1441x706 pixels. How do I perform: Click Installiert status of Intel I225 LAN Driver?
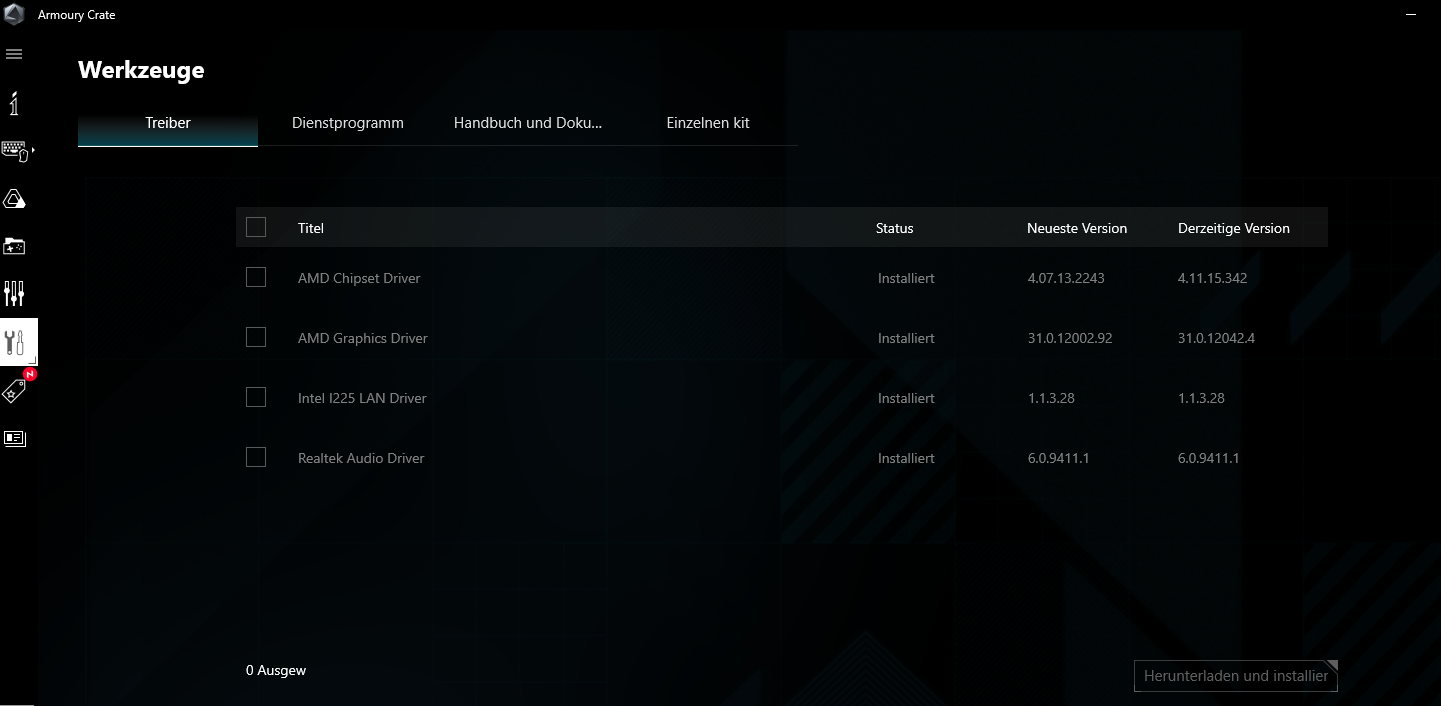coord(906,398)
